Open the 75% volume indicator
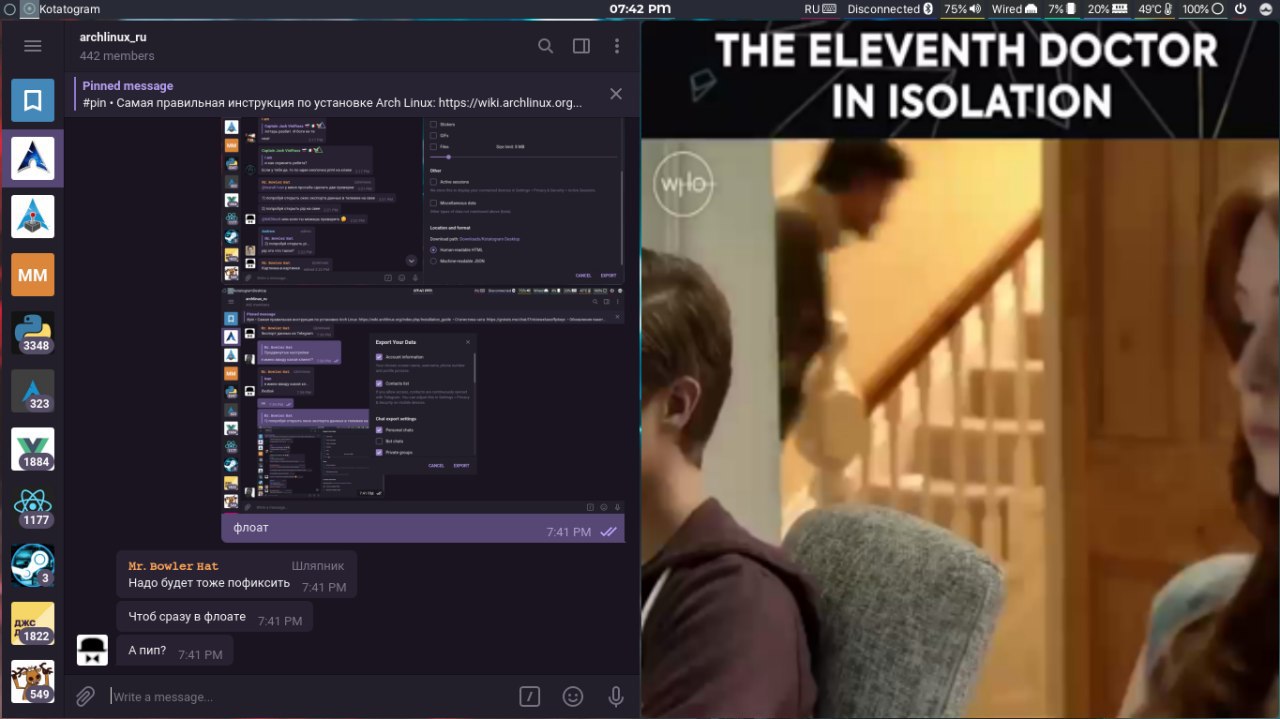The width and height of the screenshot is (1280, 719). point(962,9)
